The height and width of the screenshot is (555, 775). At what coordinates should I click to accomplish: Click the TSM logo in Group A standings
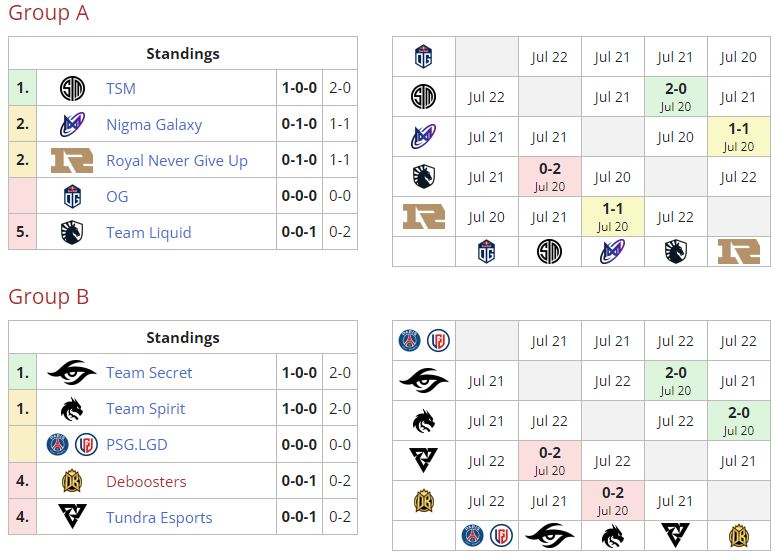72,89
